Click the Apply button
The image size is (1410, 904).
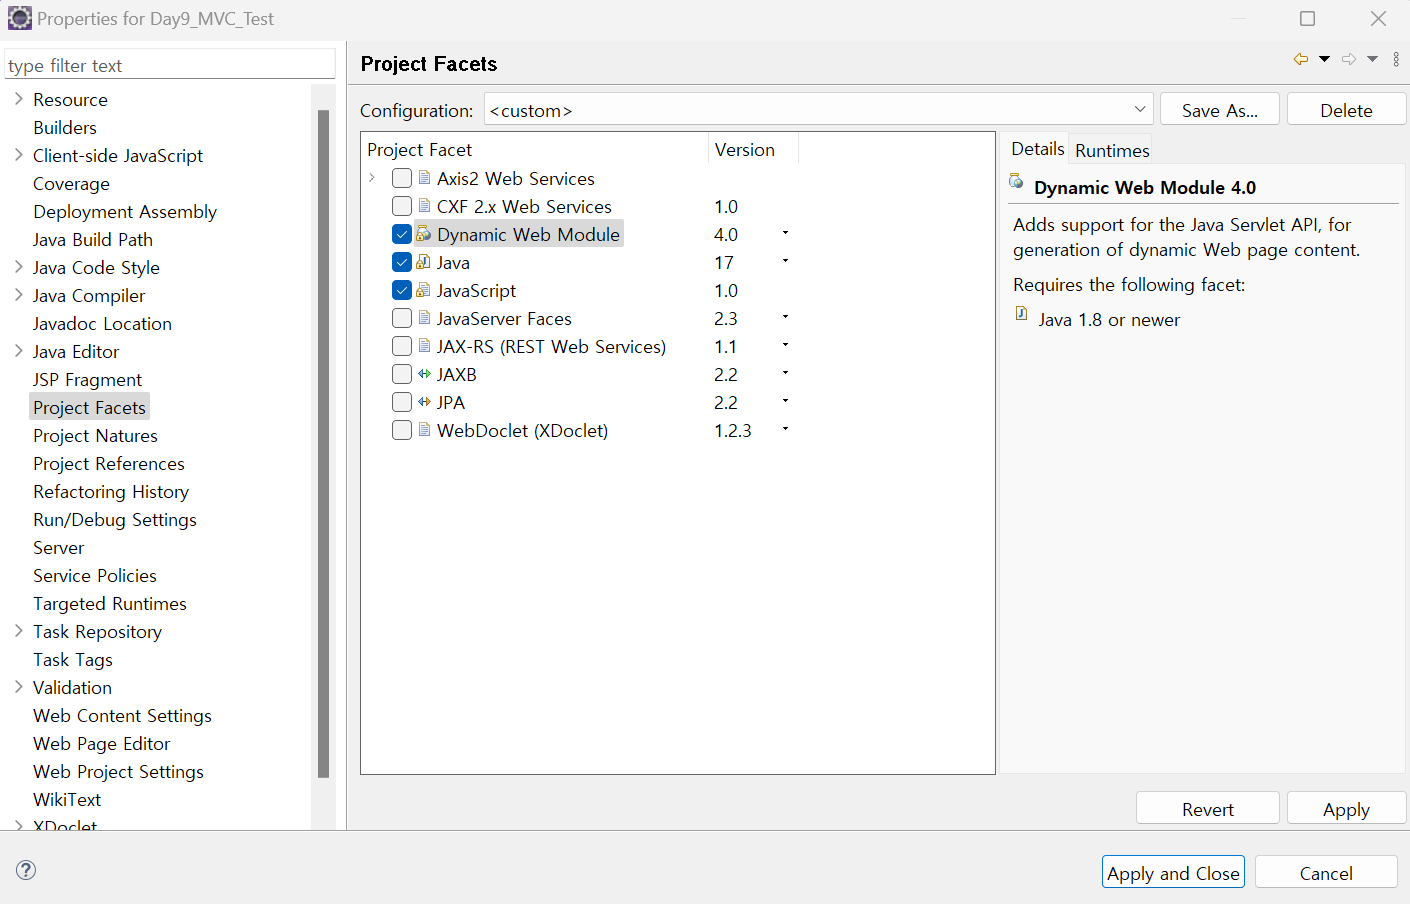(x=1346, y=809)
